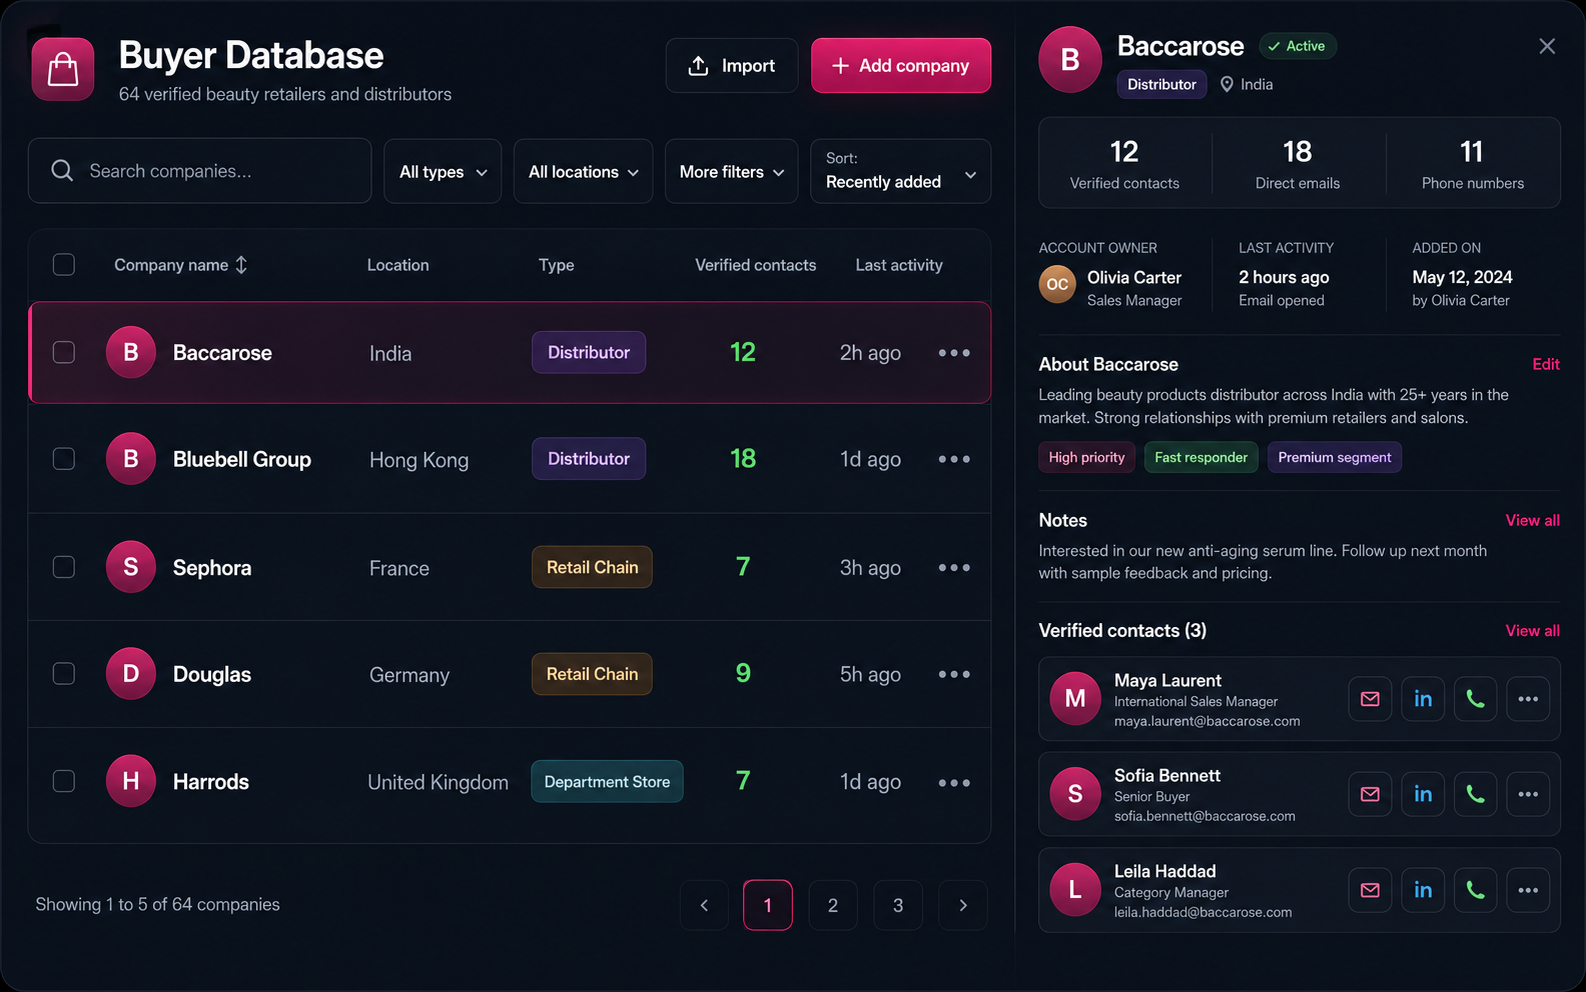Go to page 1

click(768, 905)
